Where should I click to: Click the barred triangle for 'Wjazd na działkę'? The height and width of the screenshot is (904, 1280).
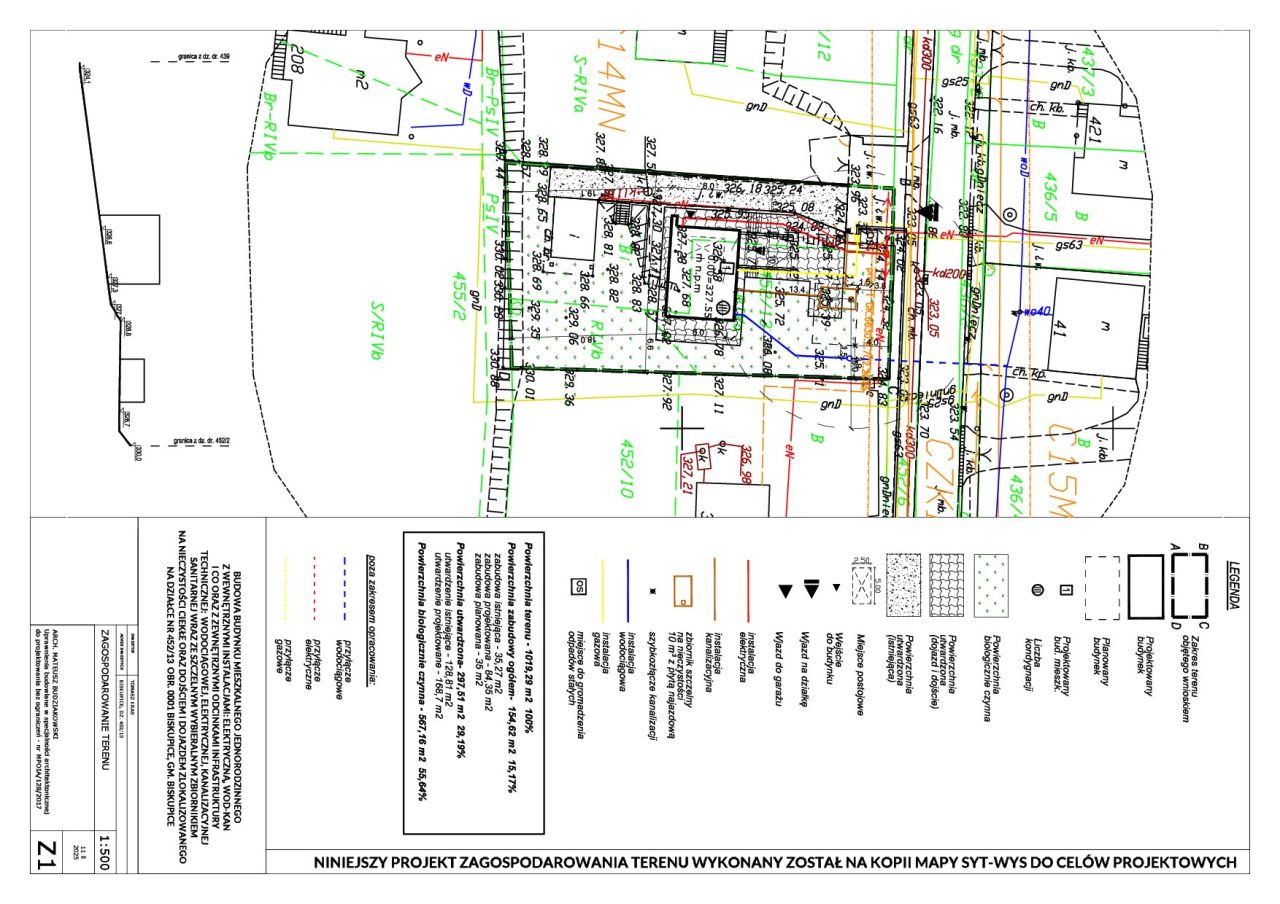(x=811, y=589)
